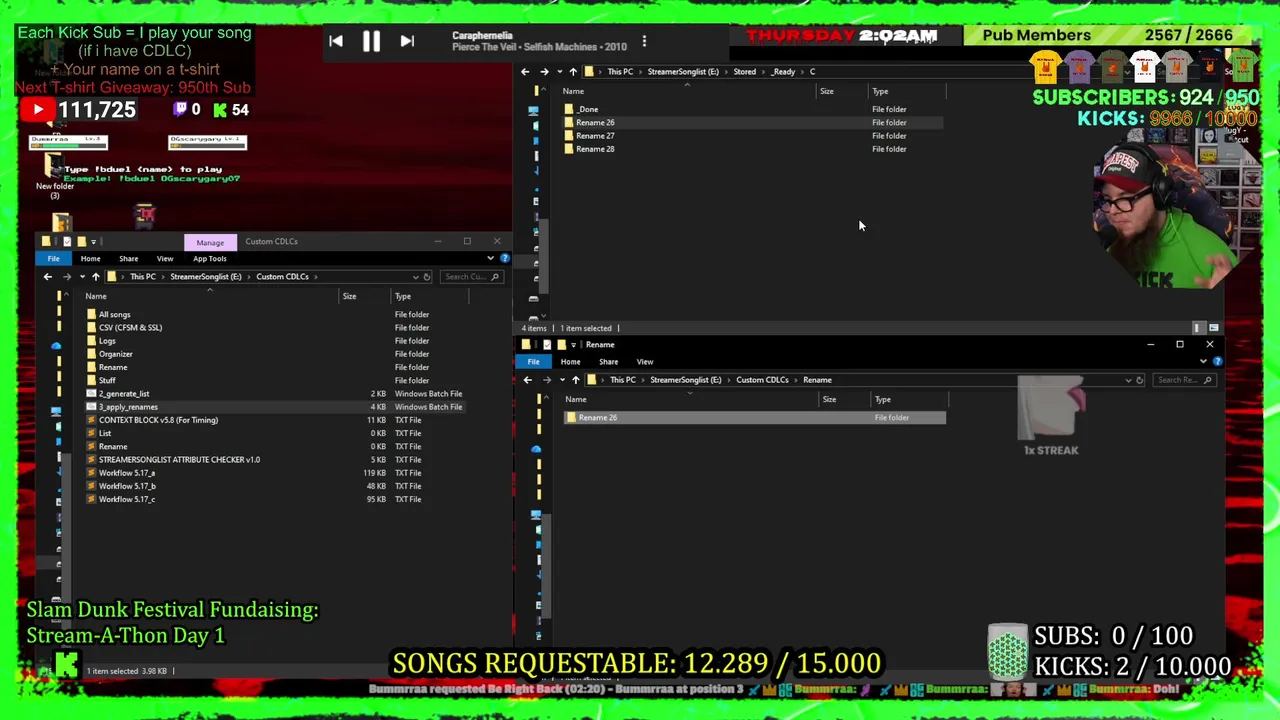The height and width of the screenshot is (720, 1280).
Task: Click 'Custom CDLCs' breadcrumb in Rename window
Action: click(762, 380)
